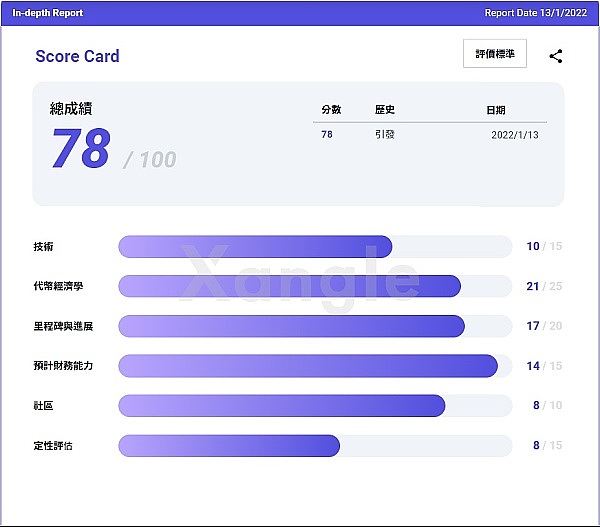The width and height of the screenshot is (600, 527).
Task: Click the large 78 total score
Action: (80, 150)
